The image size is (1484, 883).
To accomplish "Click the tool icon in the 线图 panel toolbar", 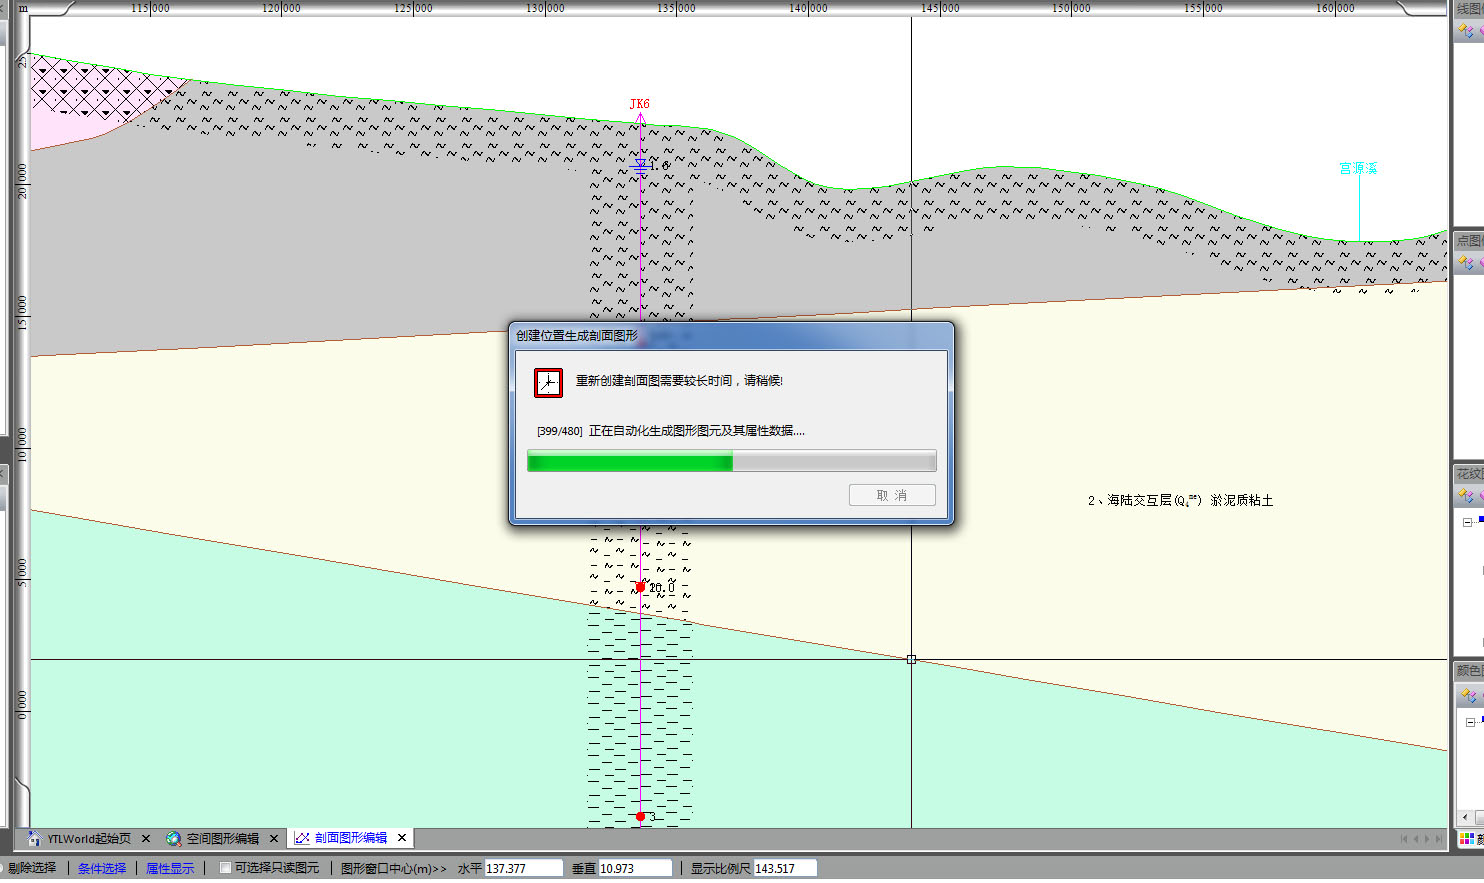I will click(x=1466, y=31).
